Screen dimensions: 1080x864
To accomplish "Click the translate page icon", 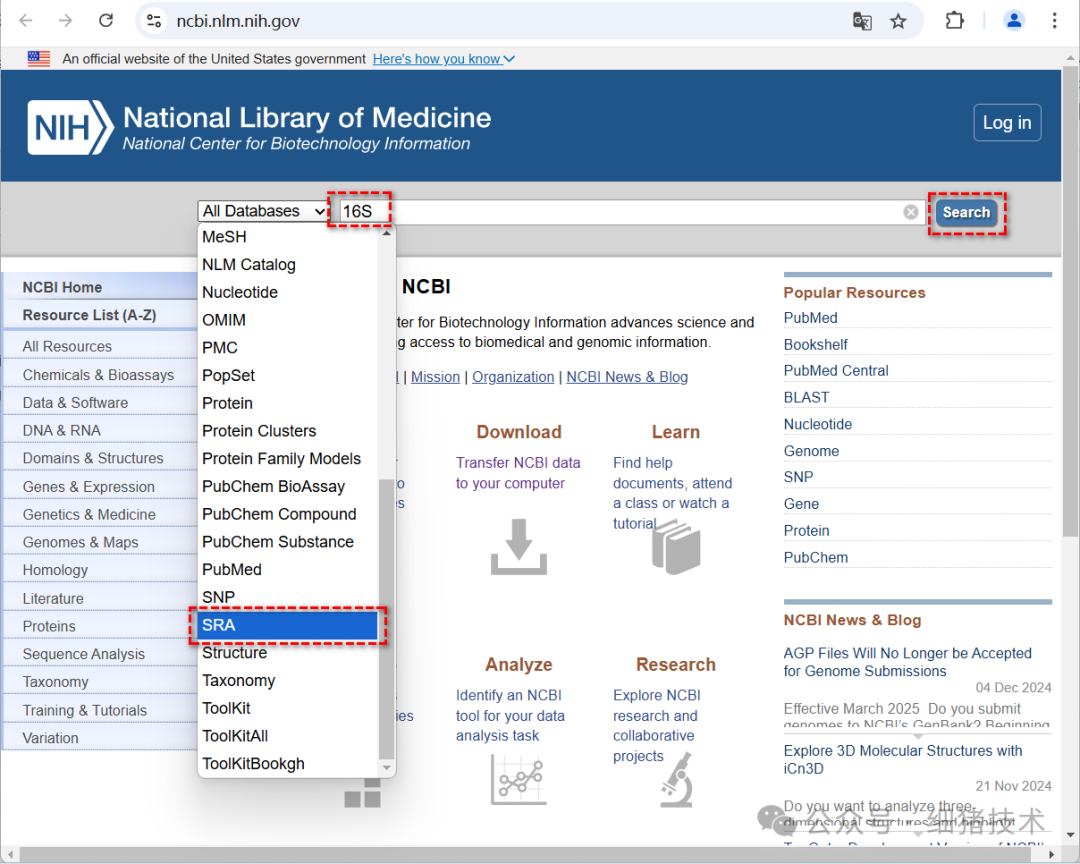I will [x=861, y=21].
